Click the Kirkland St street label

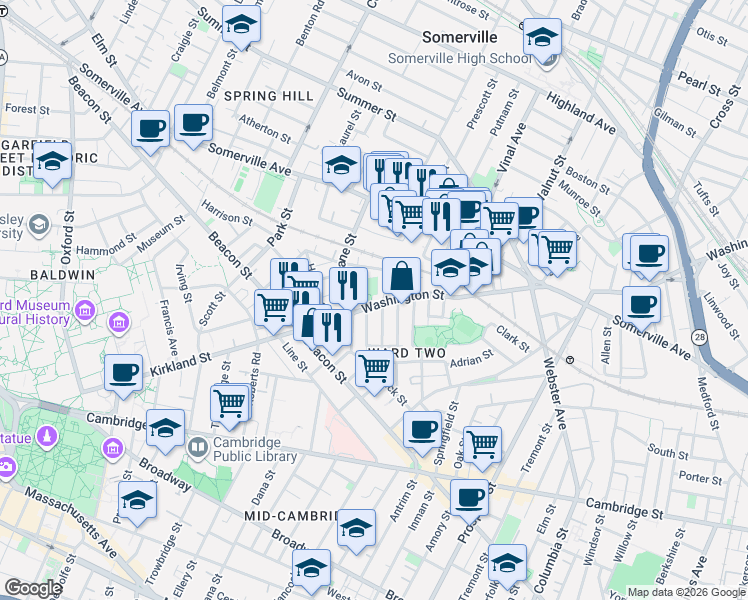coord(181,364)
